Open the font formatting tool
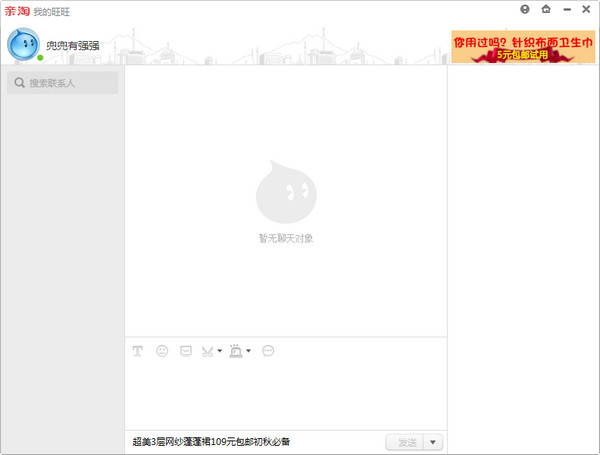Image resolution: width=600 pixels, height=455 pixels. [138, 351]
